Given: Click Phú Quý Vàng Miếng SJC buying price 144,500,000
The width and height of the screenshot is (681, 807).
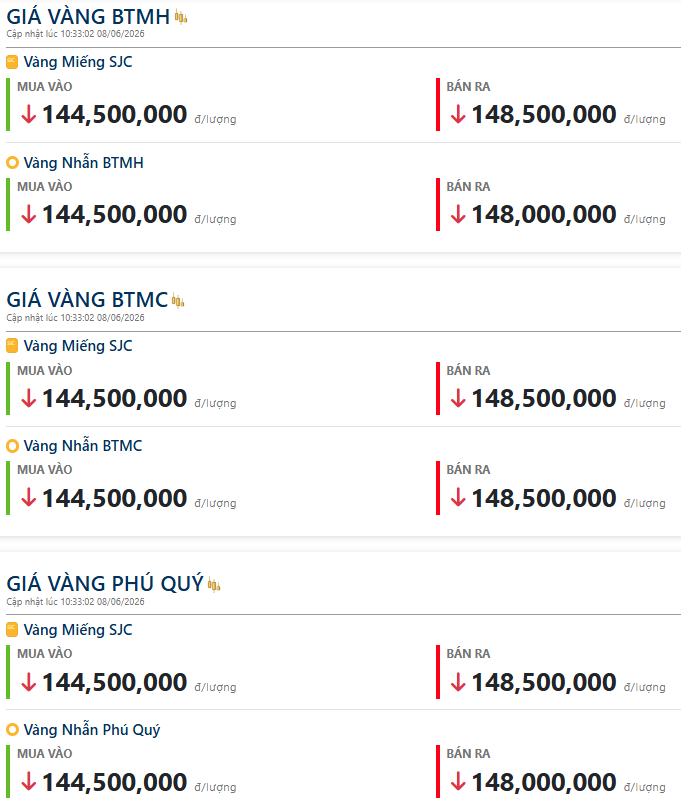Looking at the screenshot, I should pyautogui.click(x=114, y=682).
